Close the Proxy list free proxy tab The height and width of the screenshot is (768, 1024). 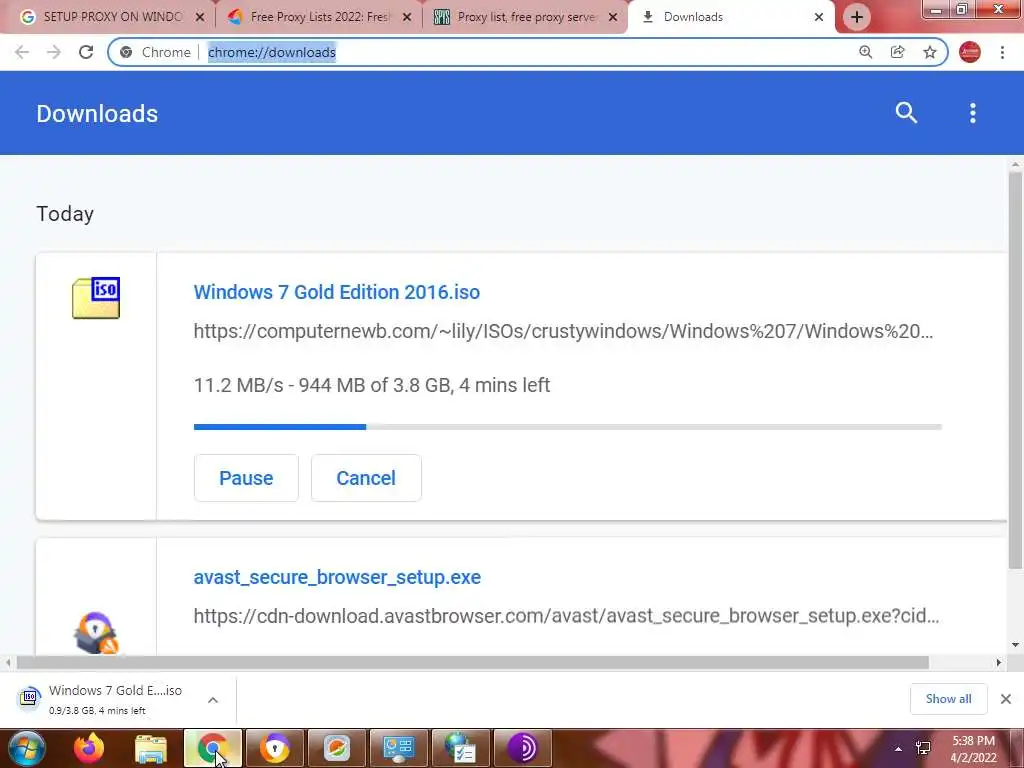coord(613,17)
